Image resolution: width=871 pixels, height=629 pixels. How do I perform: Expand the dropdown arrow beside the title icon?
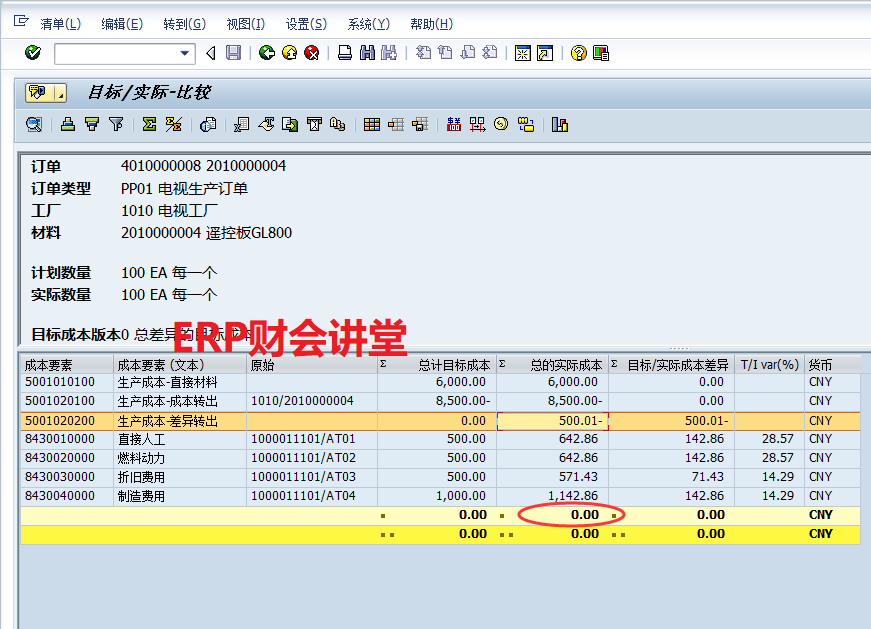(60, 93)
